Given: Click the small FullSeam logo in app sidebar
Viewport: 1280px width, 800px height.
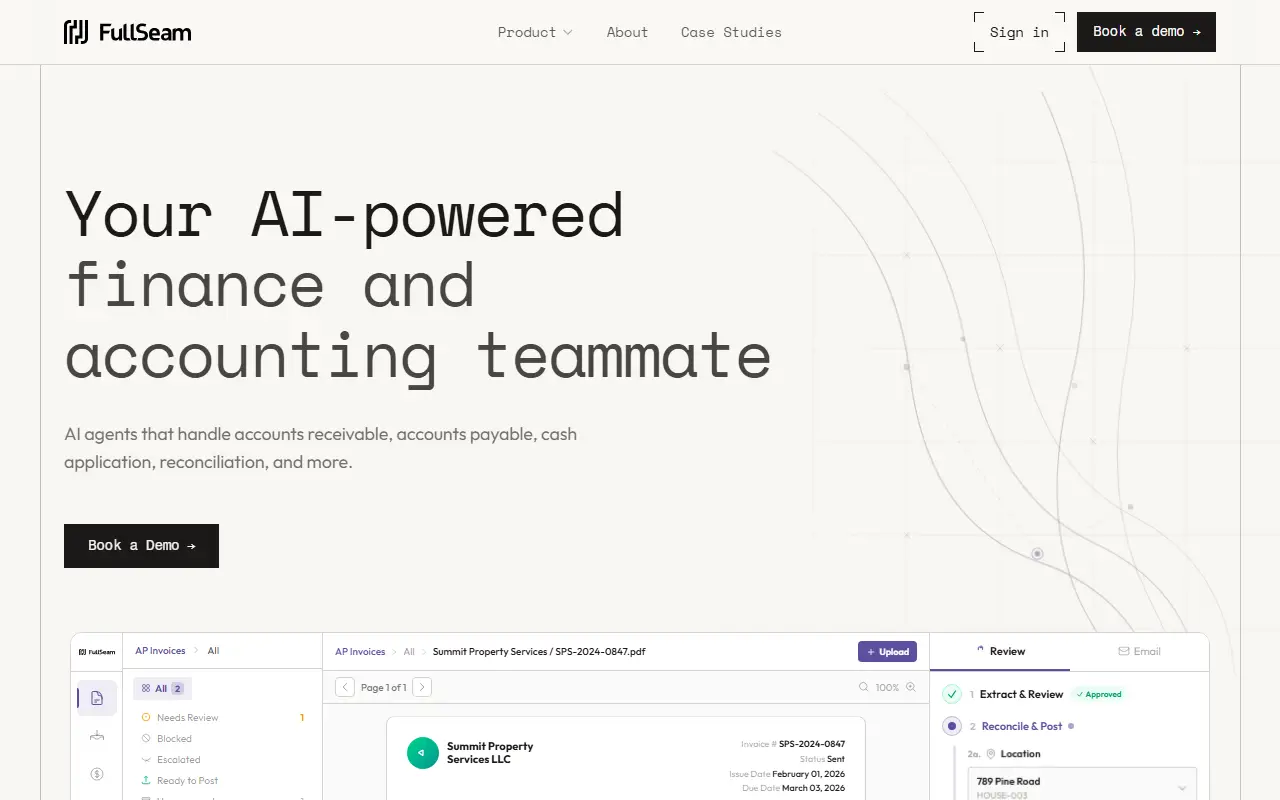Looking at the screenshot, I should [x=97, y=651].
